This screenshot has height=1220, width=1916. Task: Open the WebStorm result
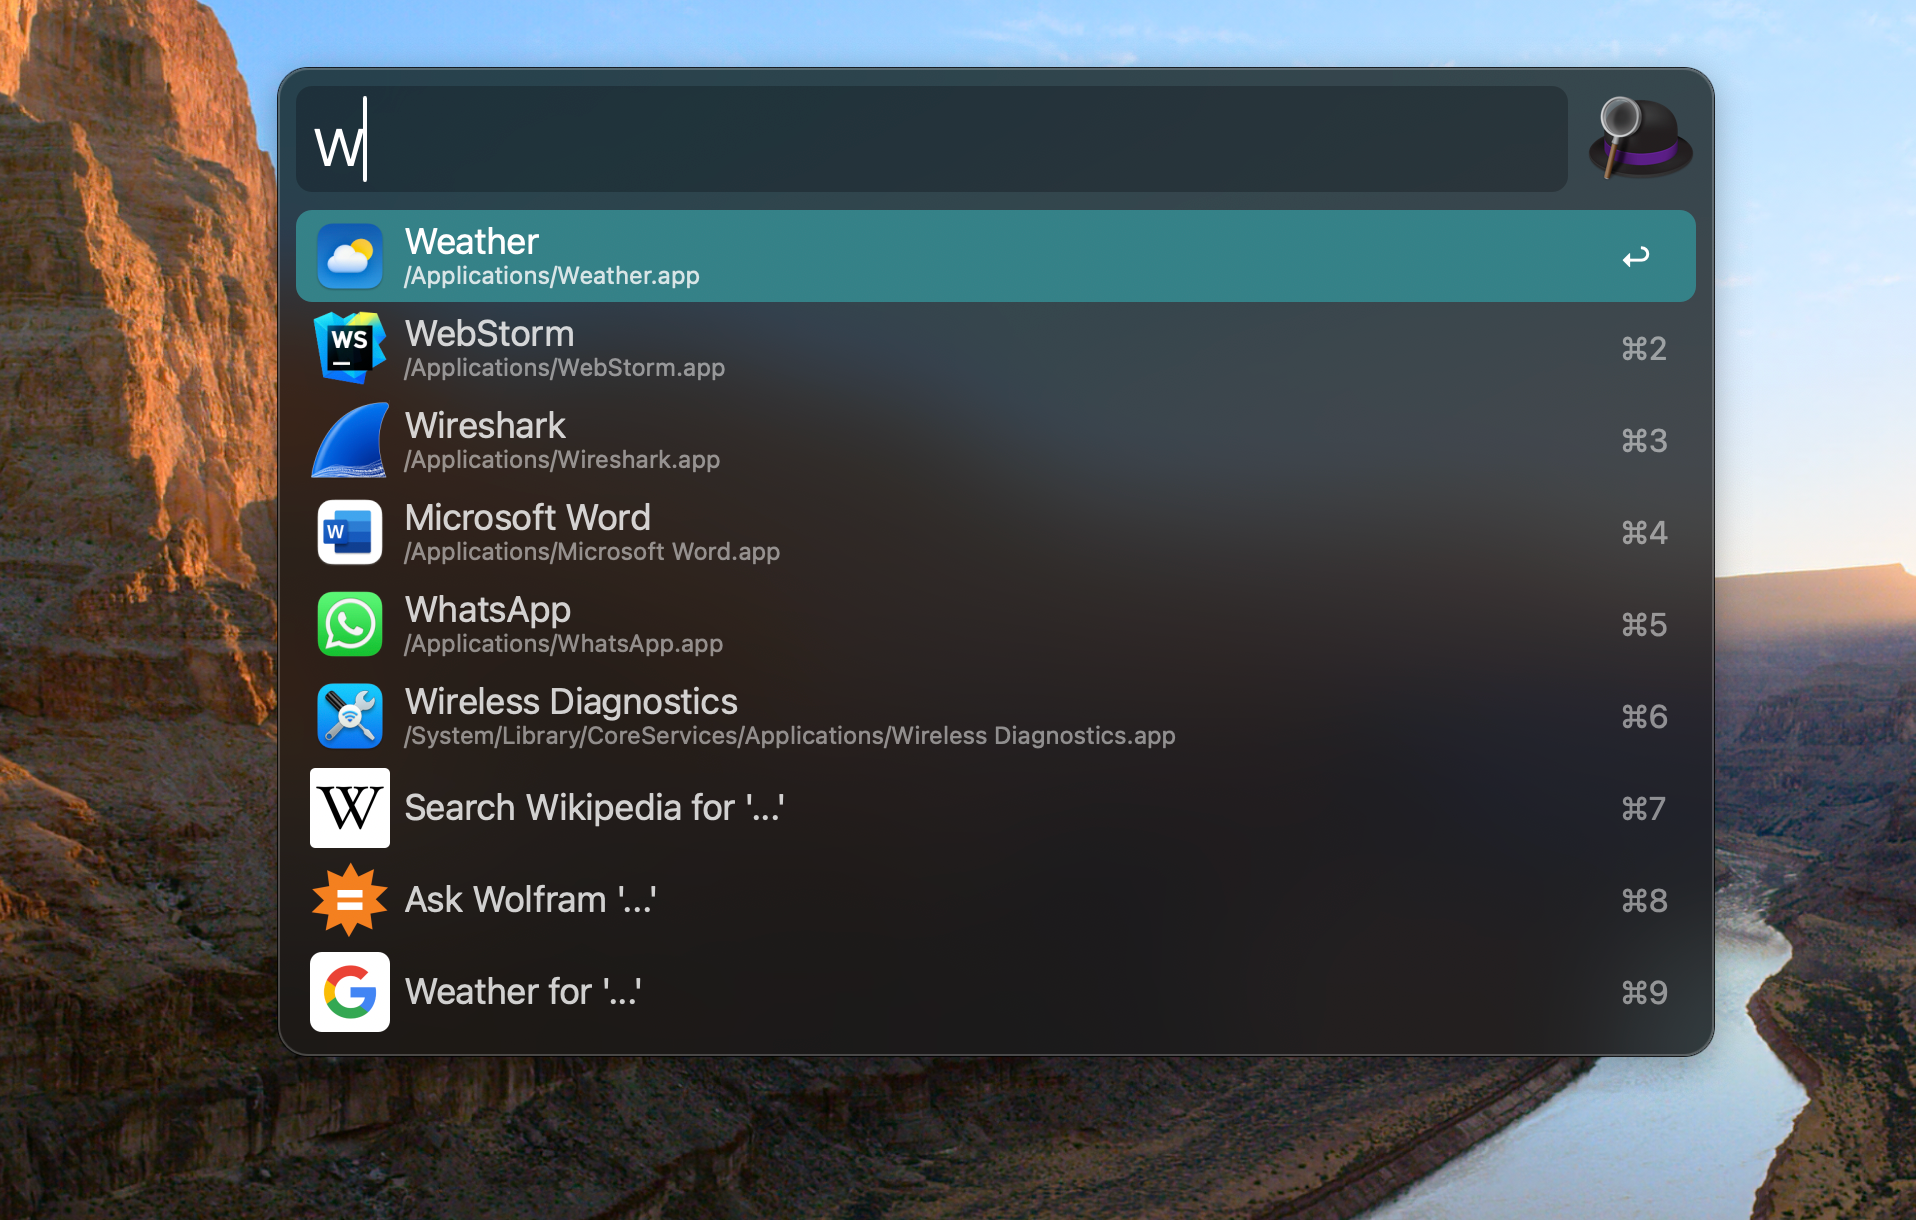[x=996, y=348]
